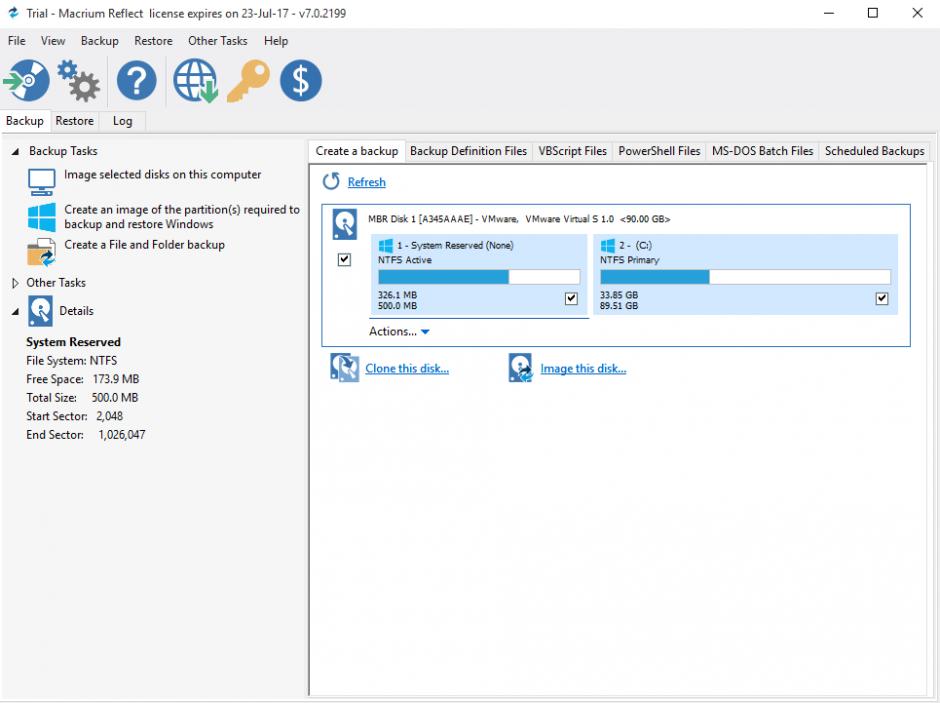The height and width of the screenshot is (703, 940).
Task: Click the Free Space 173.9 MB value
Action: [x=116, y=379]
